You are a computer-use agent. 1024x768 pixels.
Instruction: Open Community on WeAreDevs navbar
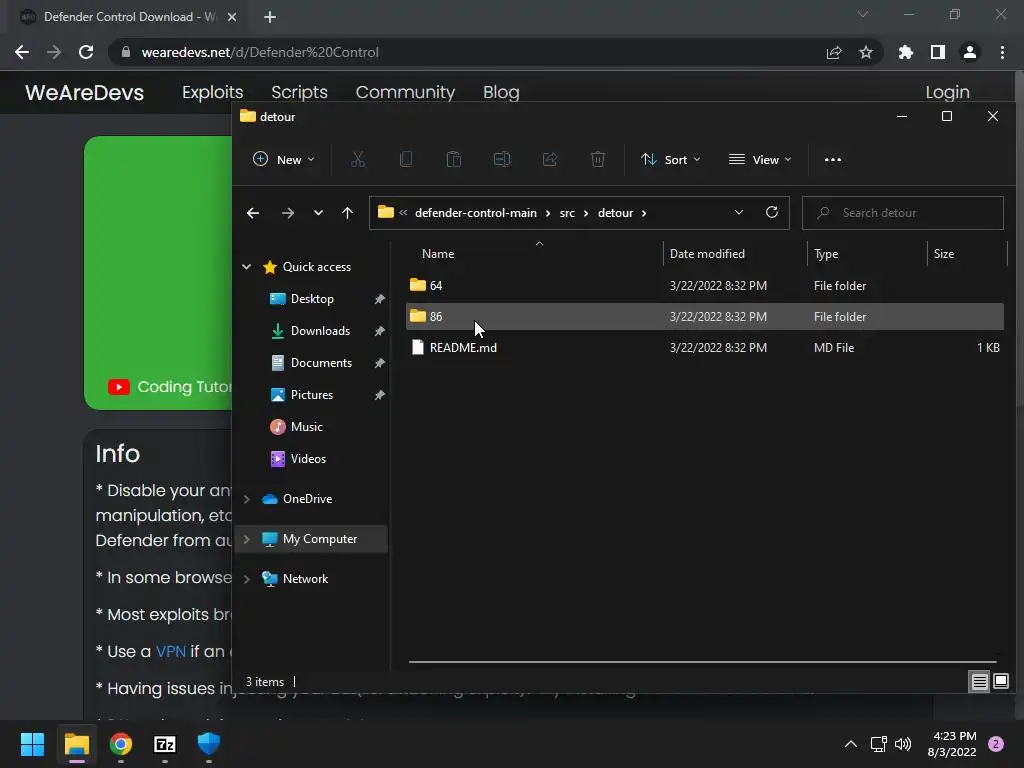tap(405, 92)
